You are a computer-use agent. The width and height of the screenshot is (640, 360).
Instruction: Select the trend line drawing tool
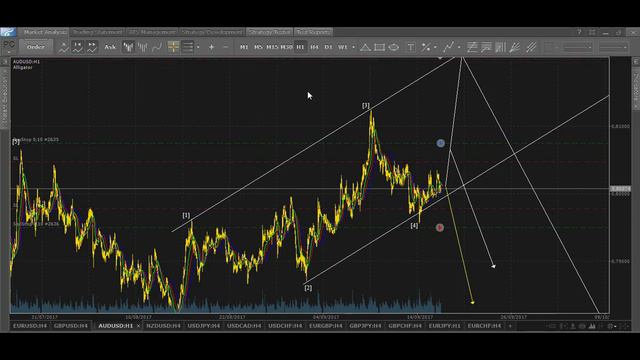click(x=449, y=47)
